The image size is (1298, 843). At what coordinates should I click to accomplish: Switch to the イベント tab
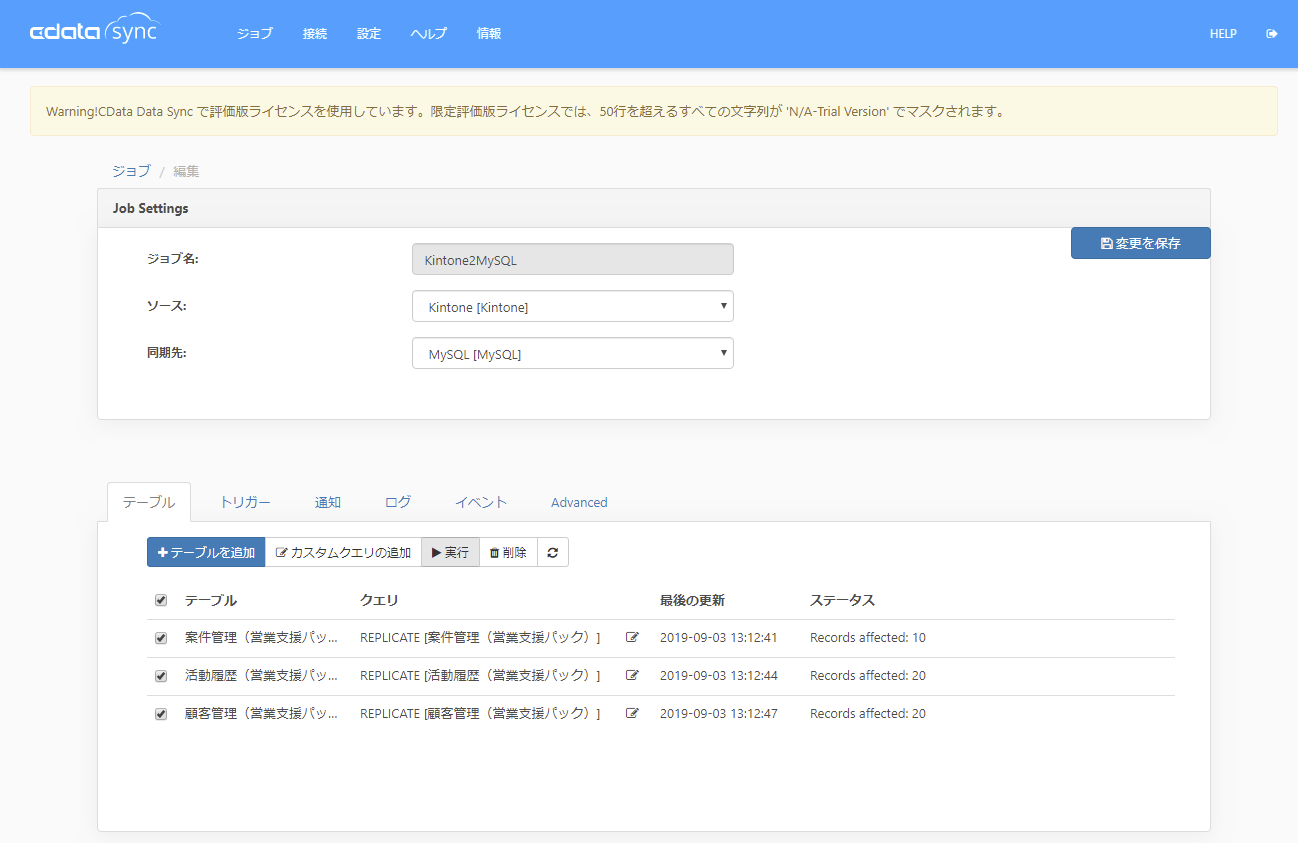tap(481, 502)
